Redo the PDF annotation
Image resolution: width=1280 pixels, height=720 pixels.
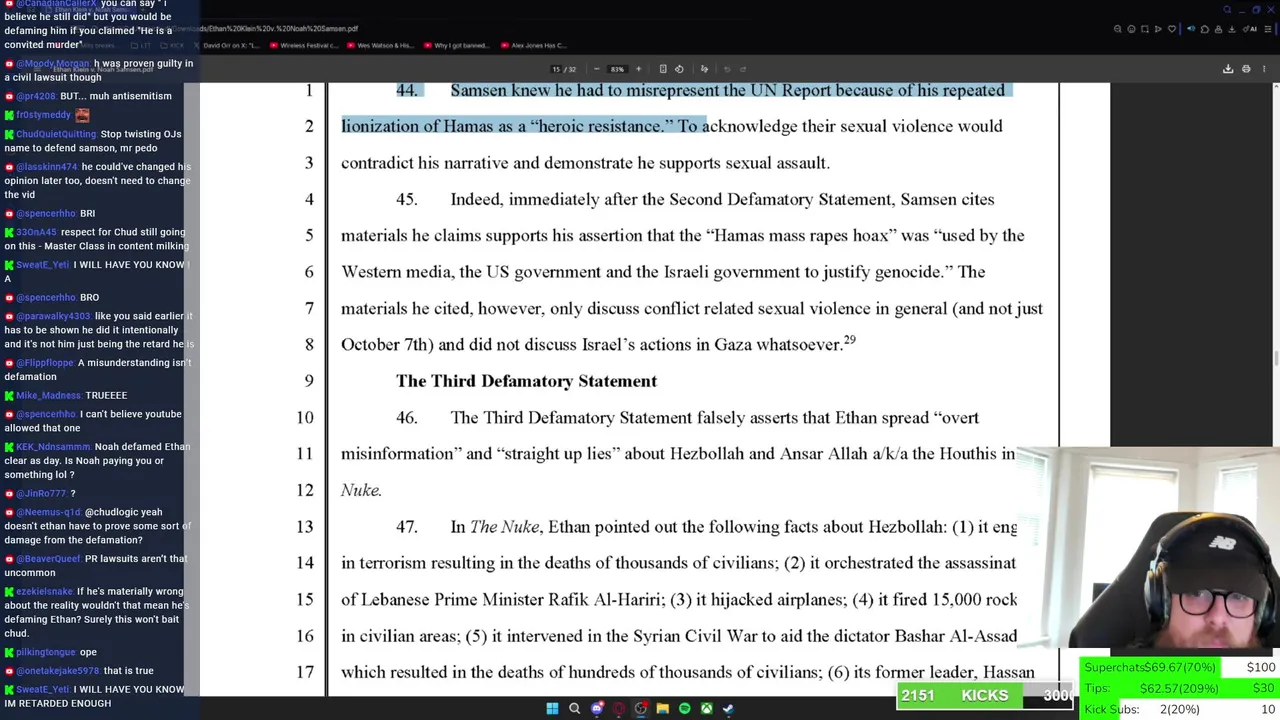742,69
